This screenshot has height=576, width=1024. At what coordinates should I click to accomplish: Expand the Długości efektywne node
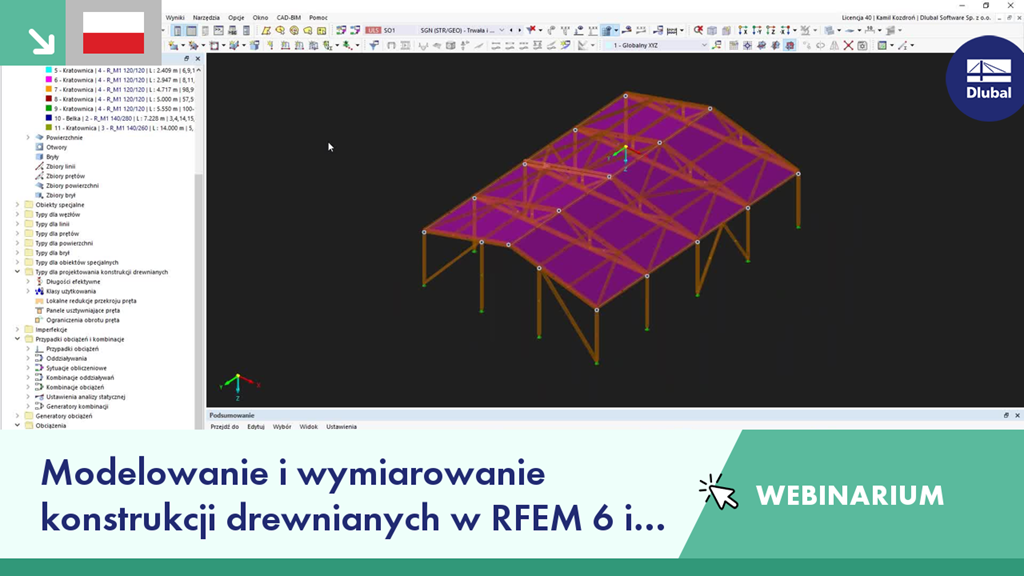pos(28,281)
